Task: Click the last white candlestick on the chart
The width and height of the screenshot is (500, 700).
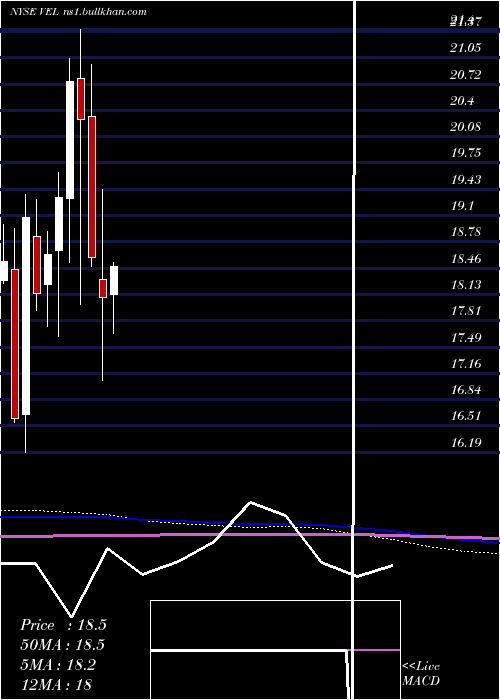Action: [x=114, y=280]
